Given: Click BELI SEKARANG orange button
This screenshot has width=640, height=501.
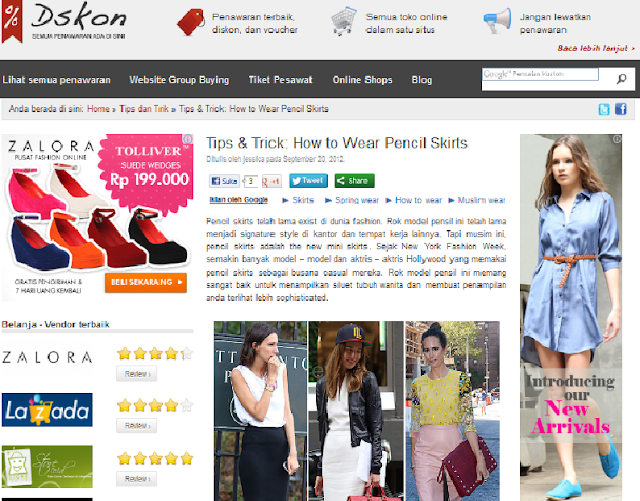Looking at the screenshot, I should pos(146,283).
